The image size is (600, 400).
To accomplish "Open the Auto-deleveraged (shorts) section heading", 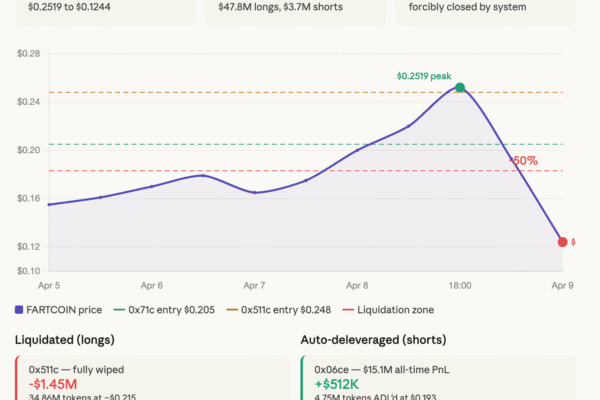I will pos(372,340).
